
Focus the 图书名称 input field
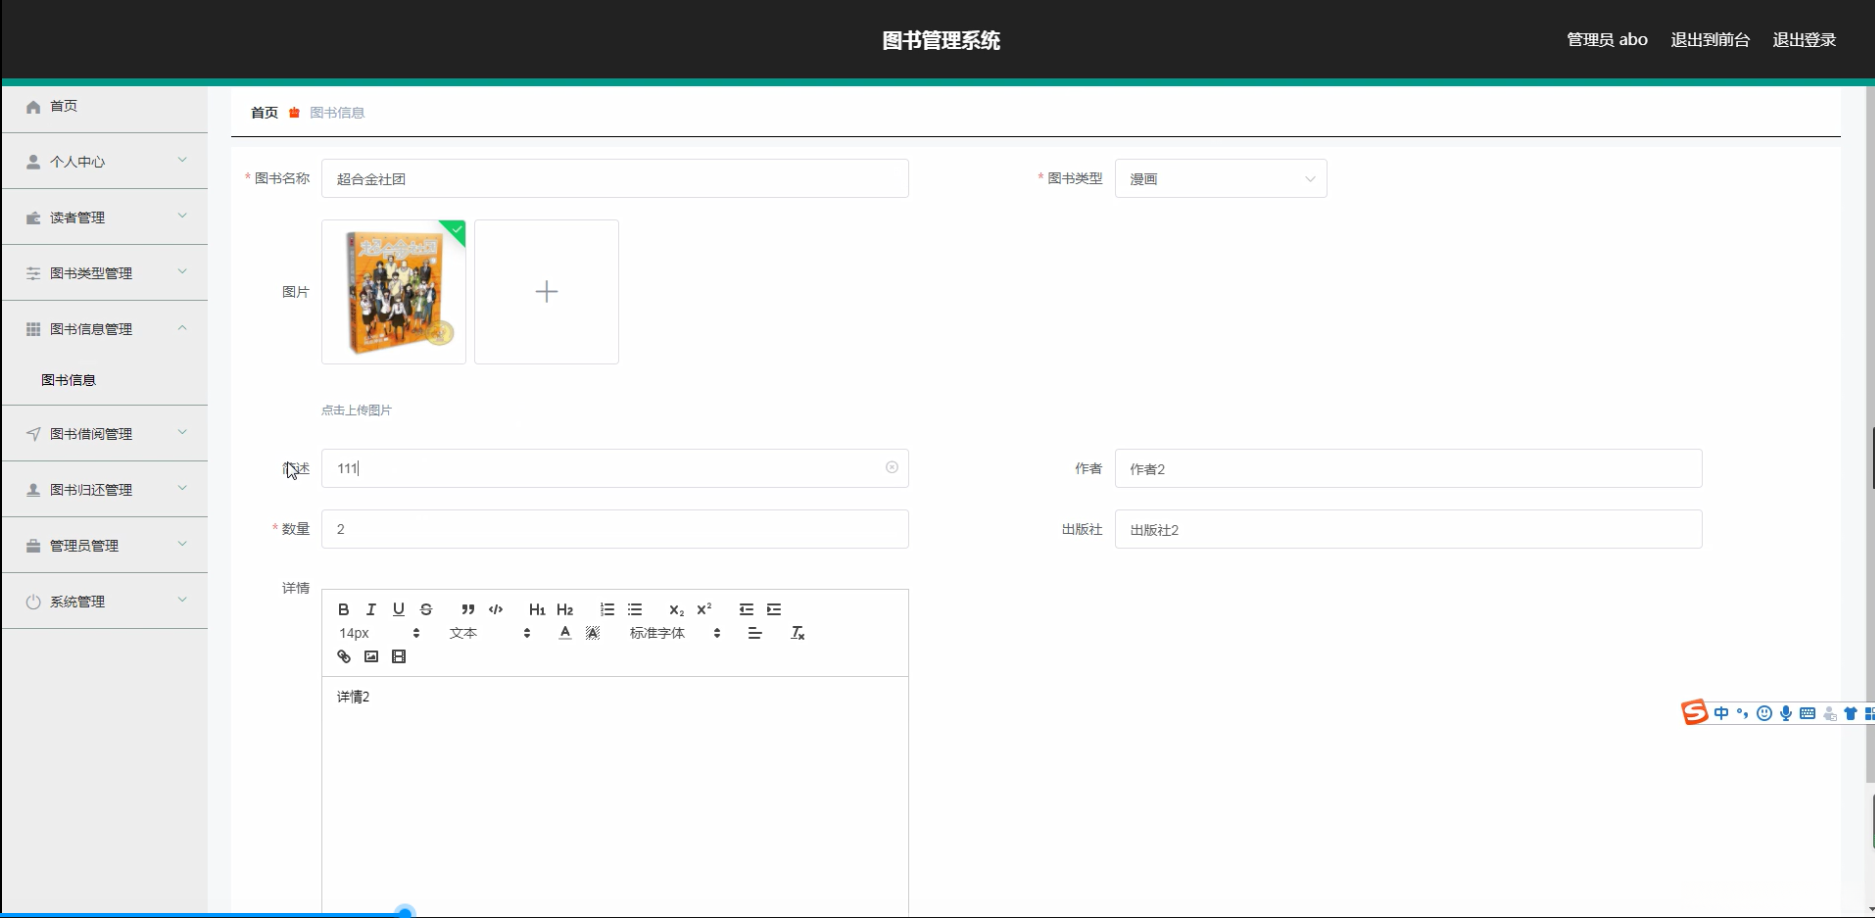tap(615, 179)
